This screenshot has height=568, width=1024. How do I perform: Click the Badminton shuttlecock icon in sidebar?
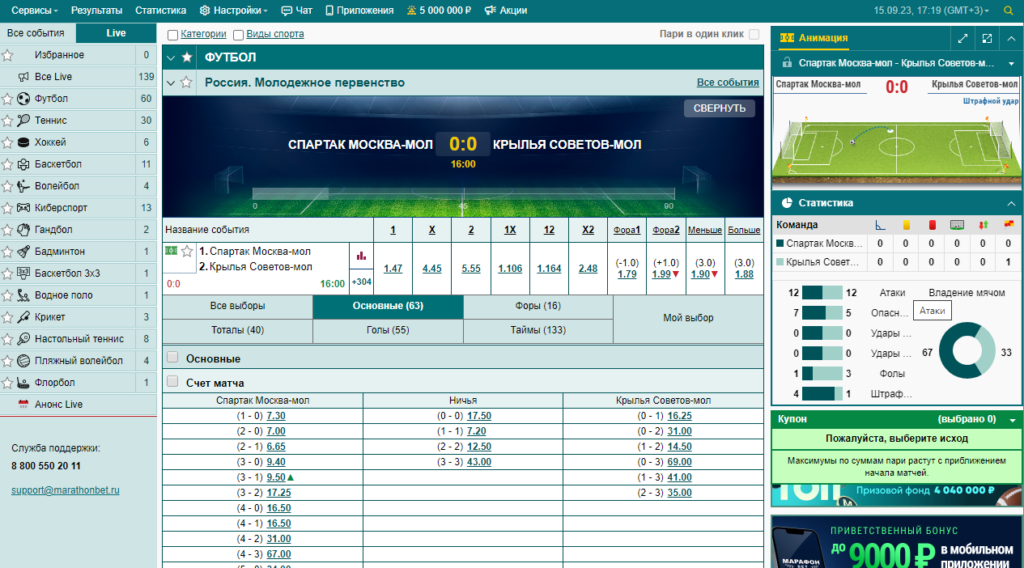click(x=24, y=251)
